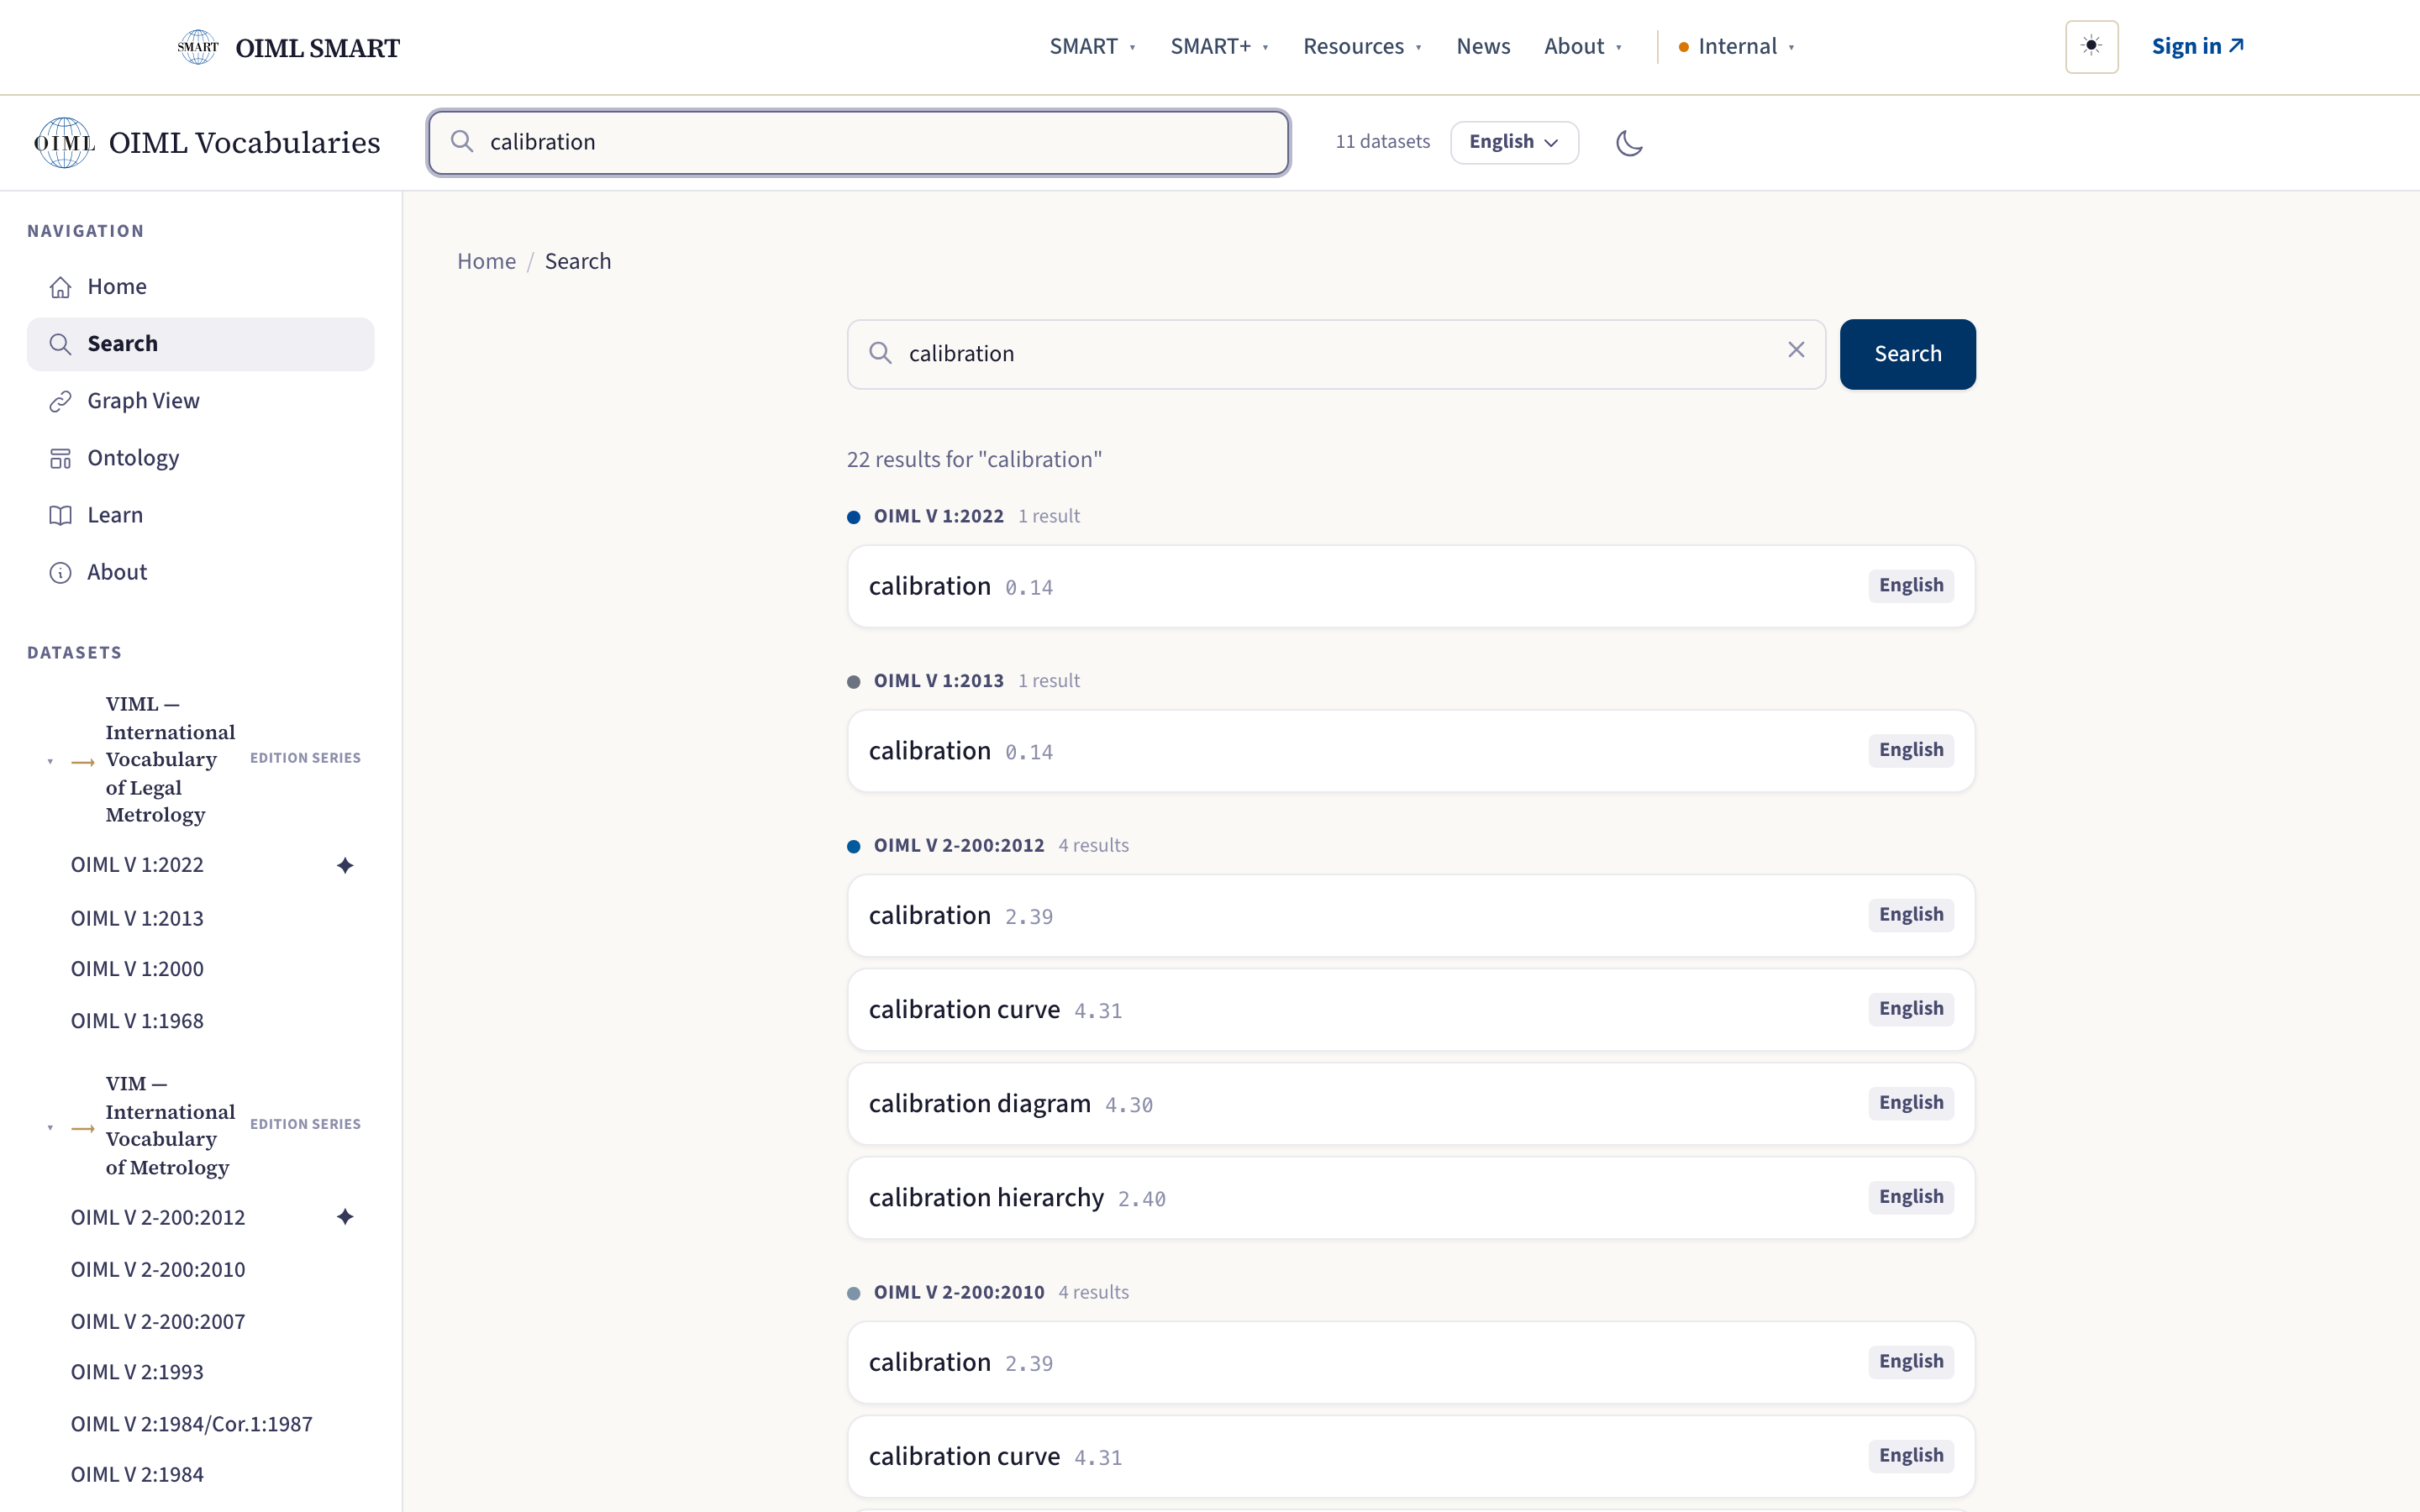Click the blue Search button
The height and width of the screenshot is (1512, 2420).
[x=1907, y=354]
